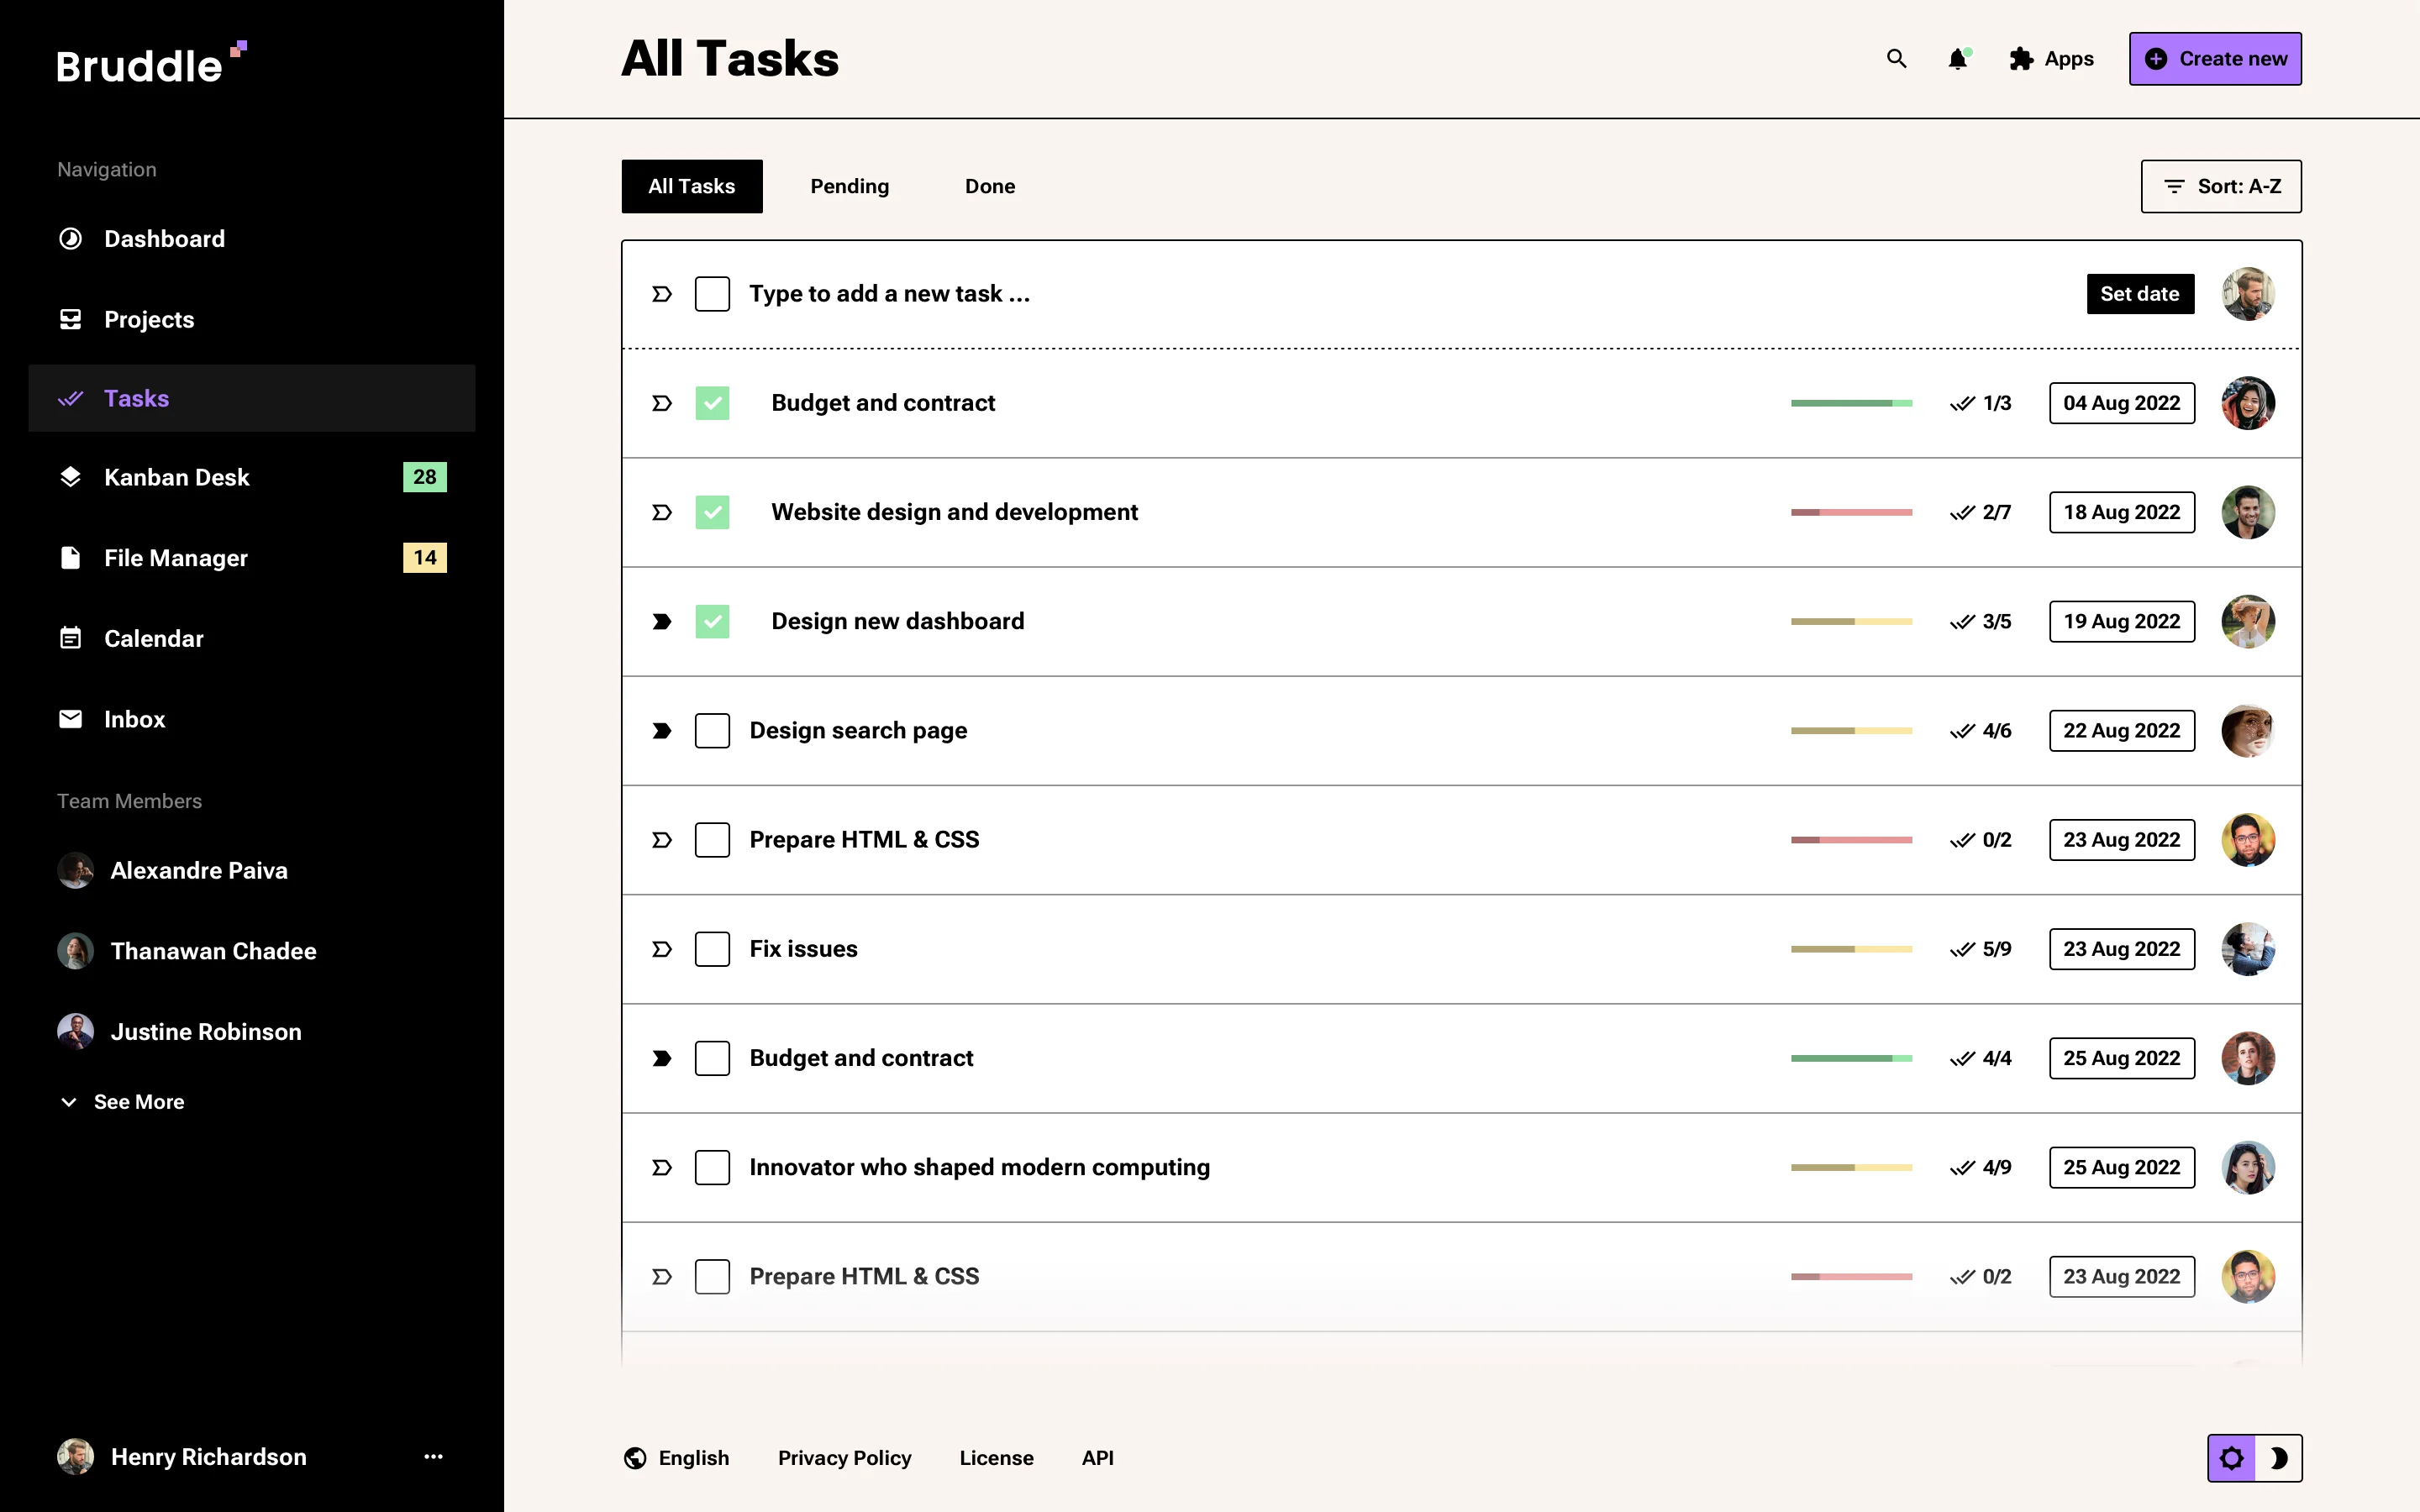The image size is (2420, 1512).
Task: Select the Kanban Desk sidebar icon
Action: tap(70, 477)
